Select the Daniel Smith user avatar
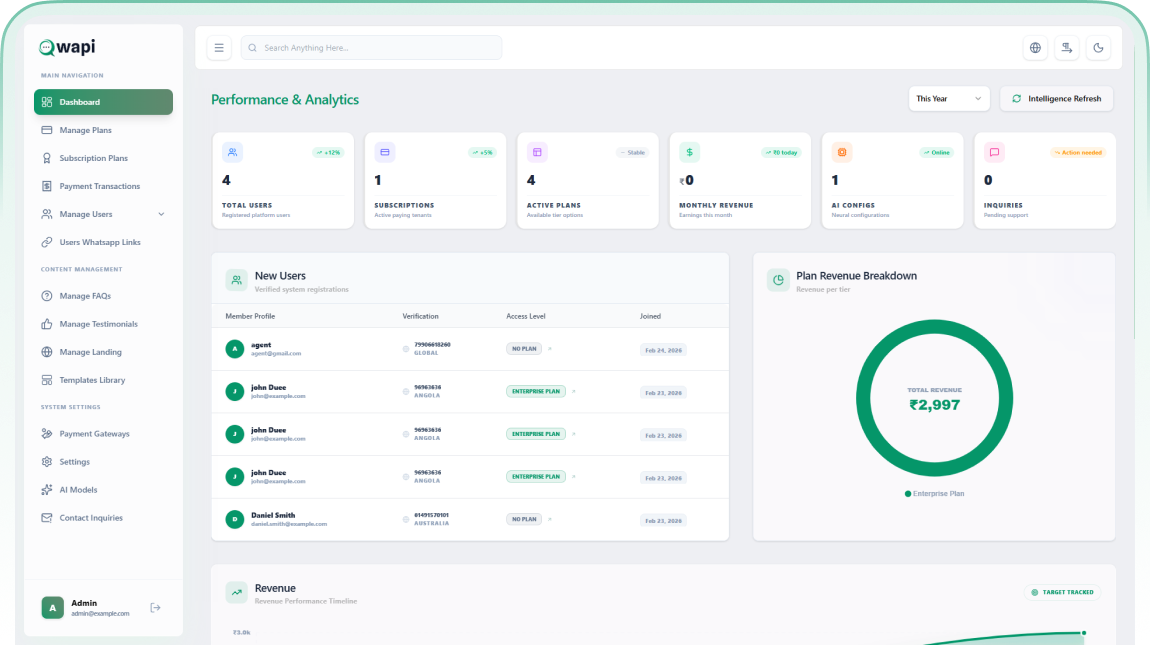The width and height of the screenshot is (1150, 645). click(x=234, y=519)
